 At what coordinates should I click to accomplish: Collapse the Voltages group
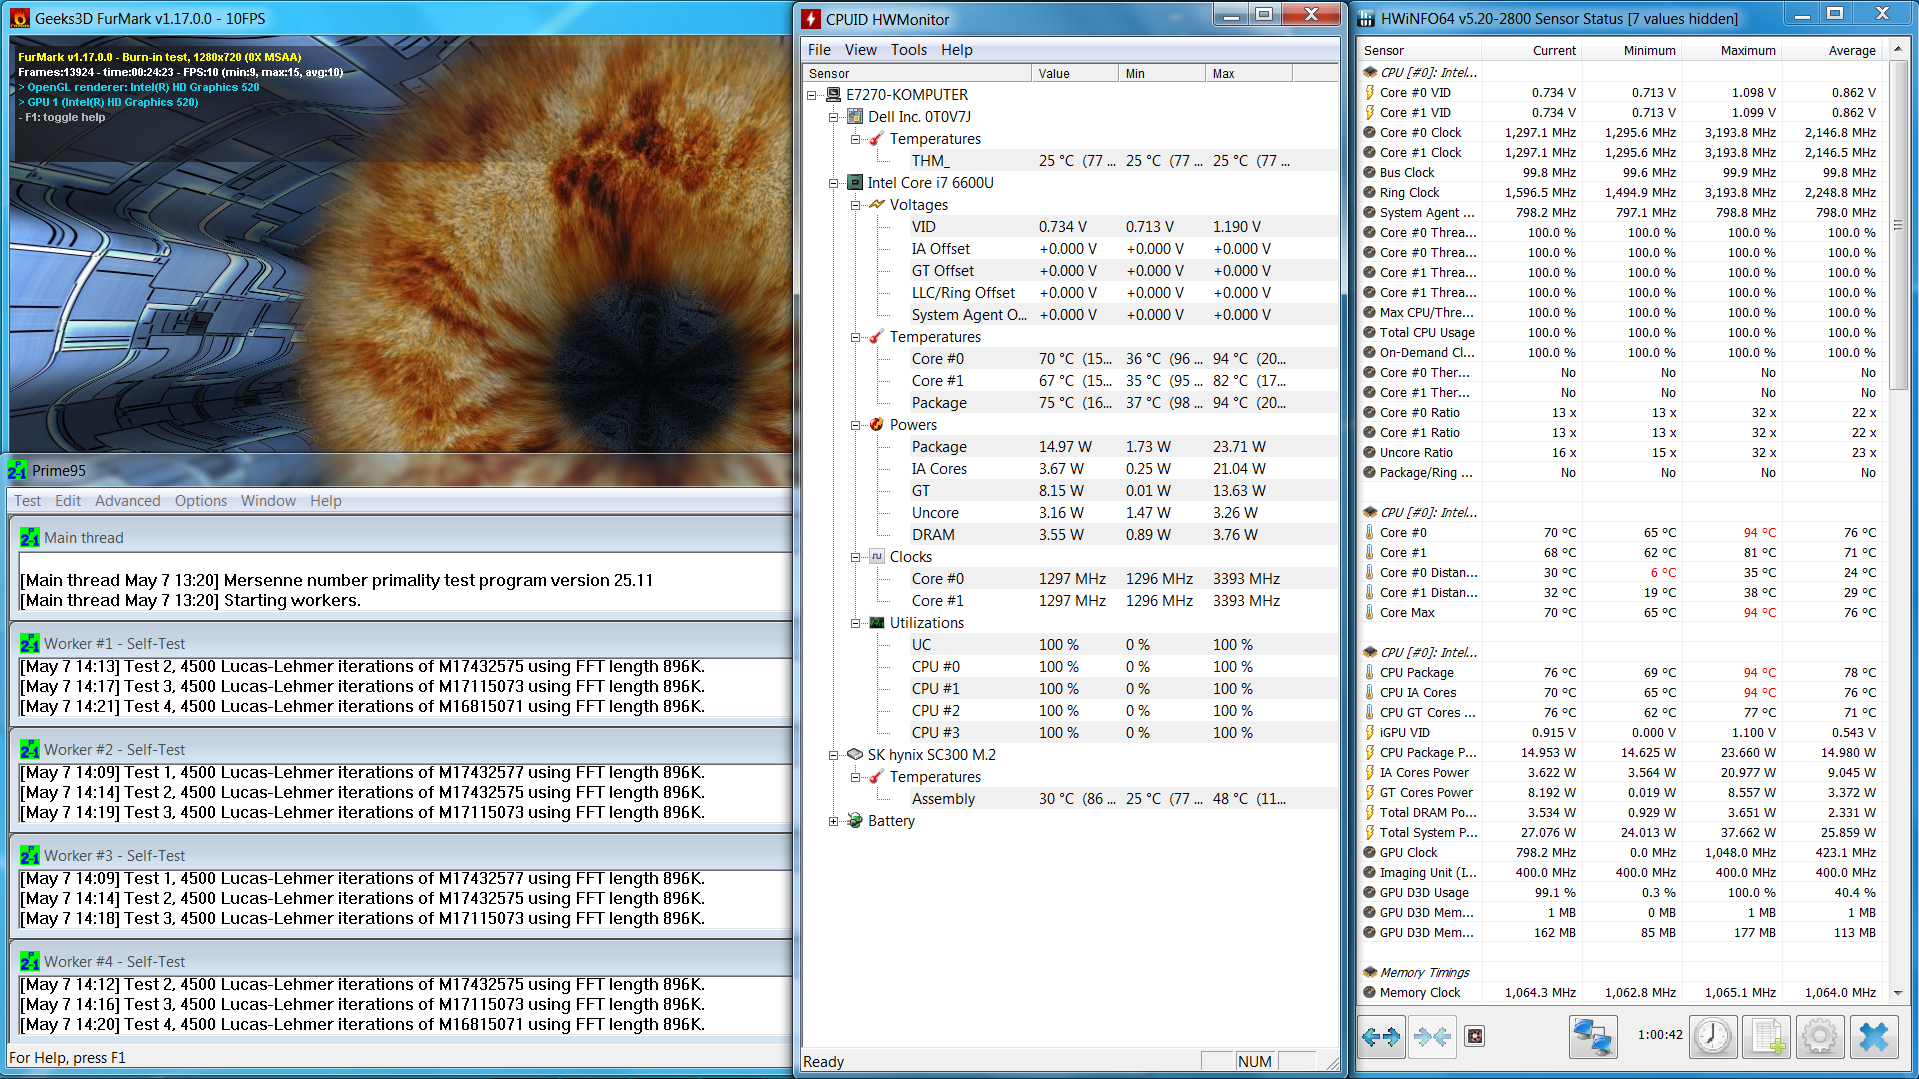pyautogui.click(x=856, y=205)
